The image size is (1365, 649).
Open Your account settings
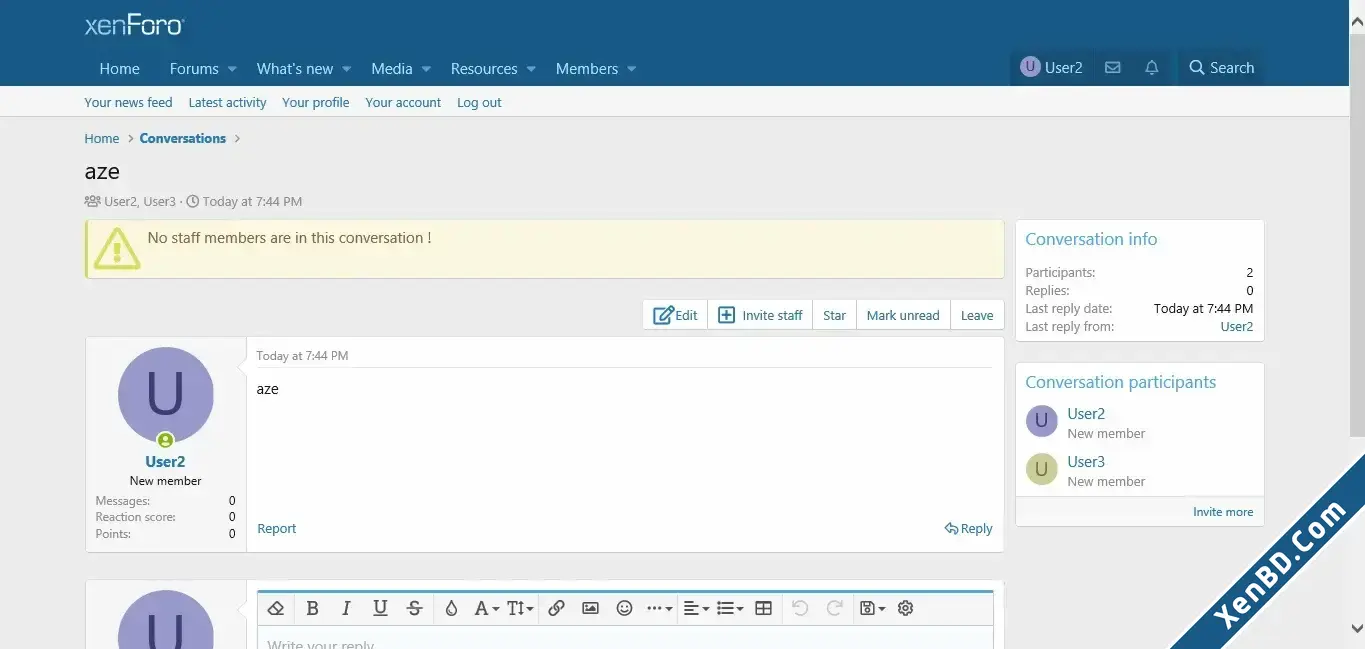(x=403, y=102)
